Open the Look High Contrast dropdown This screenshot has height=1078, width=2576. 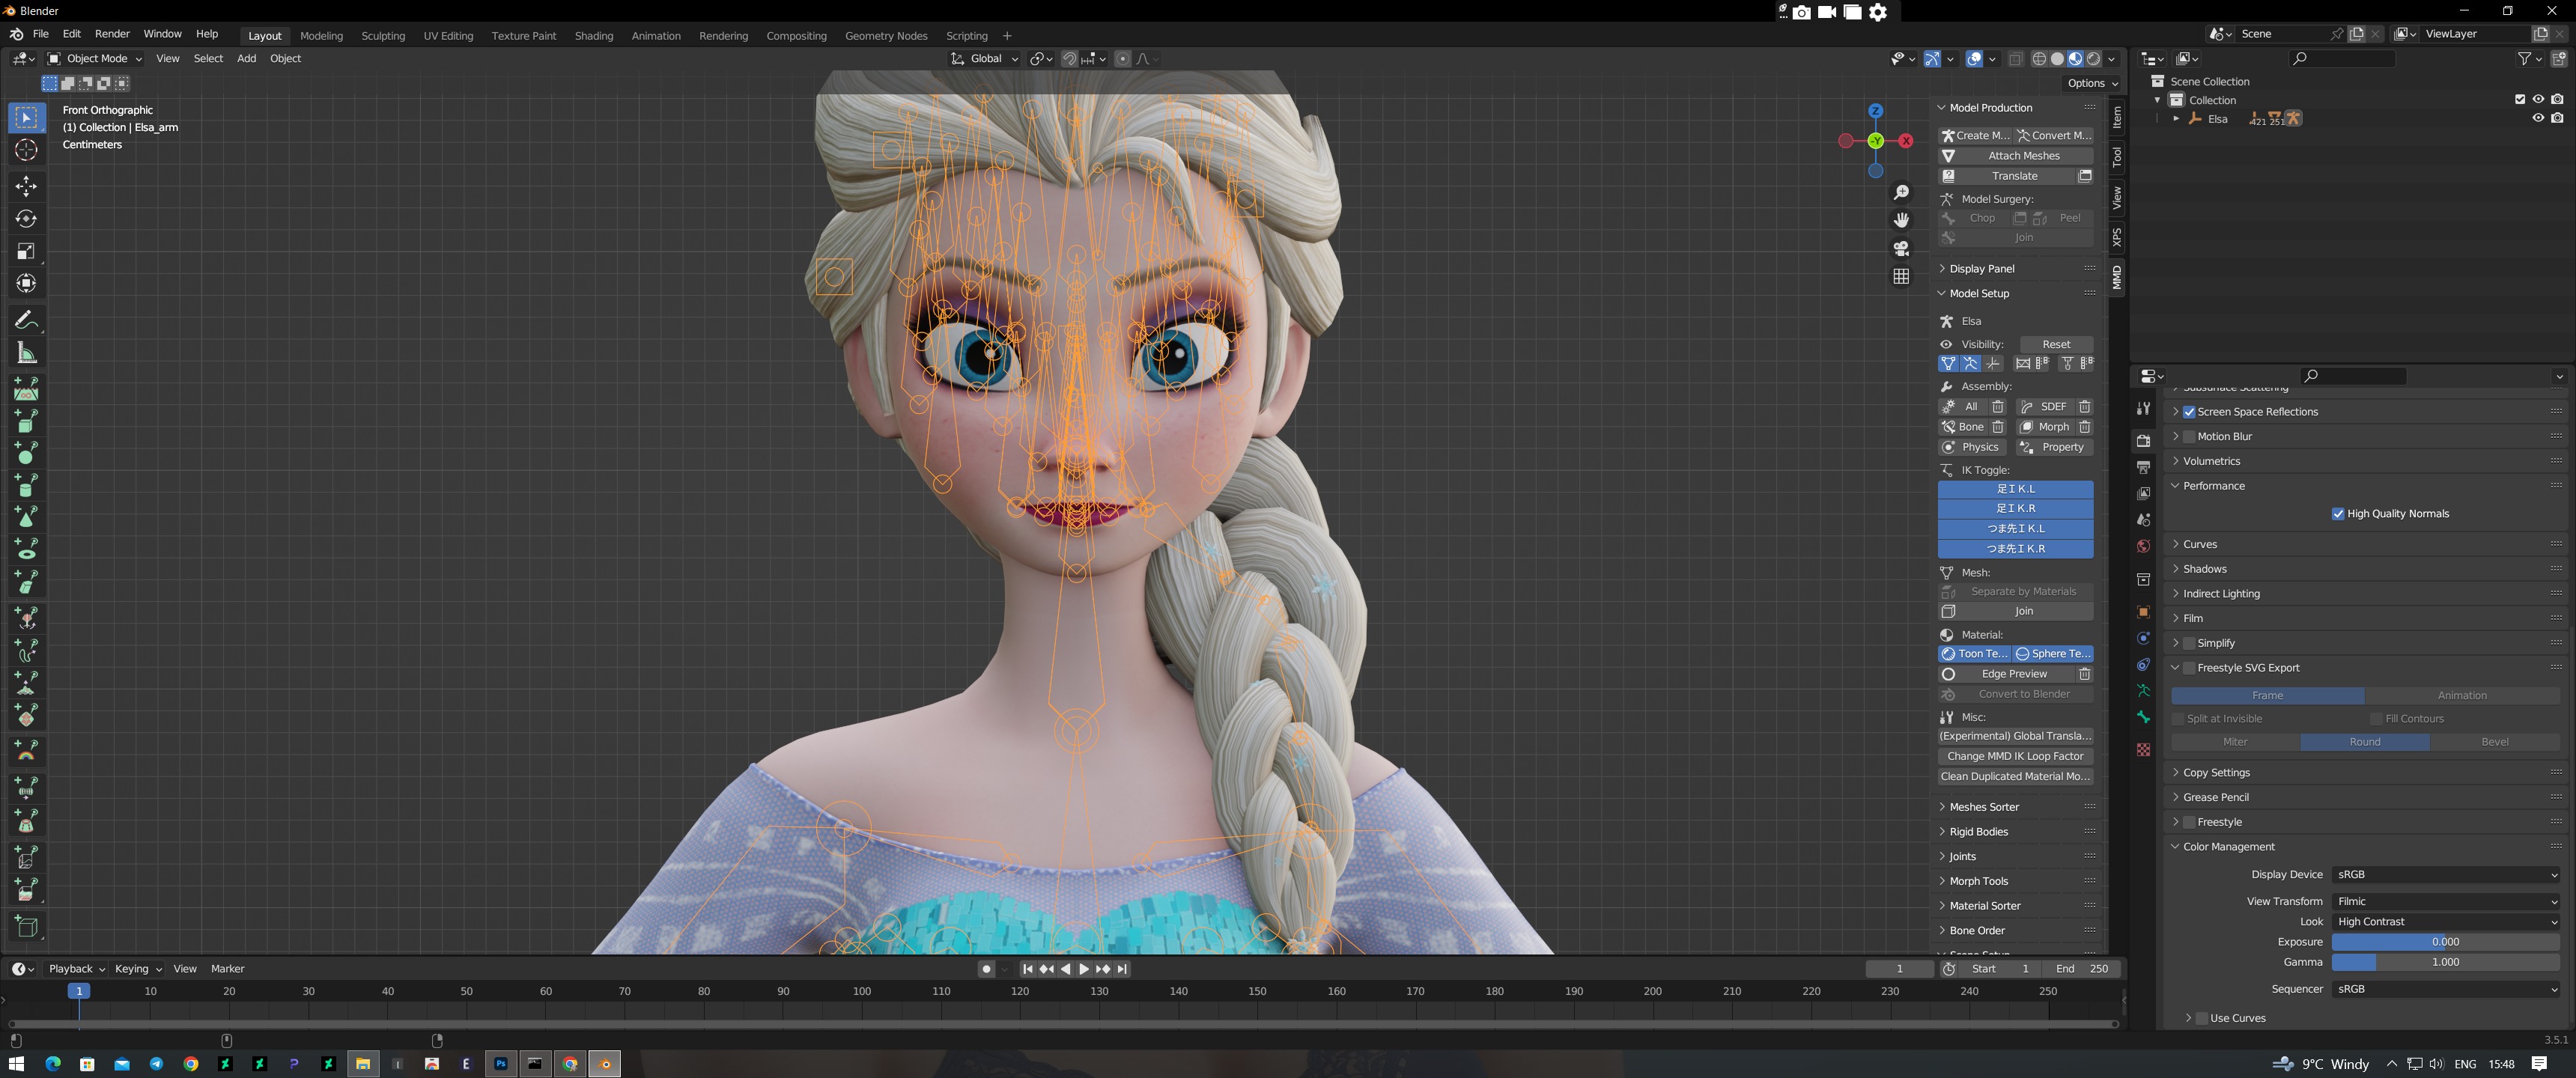[2446, 922]
